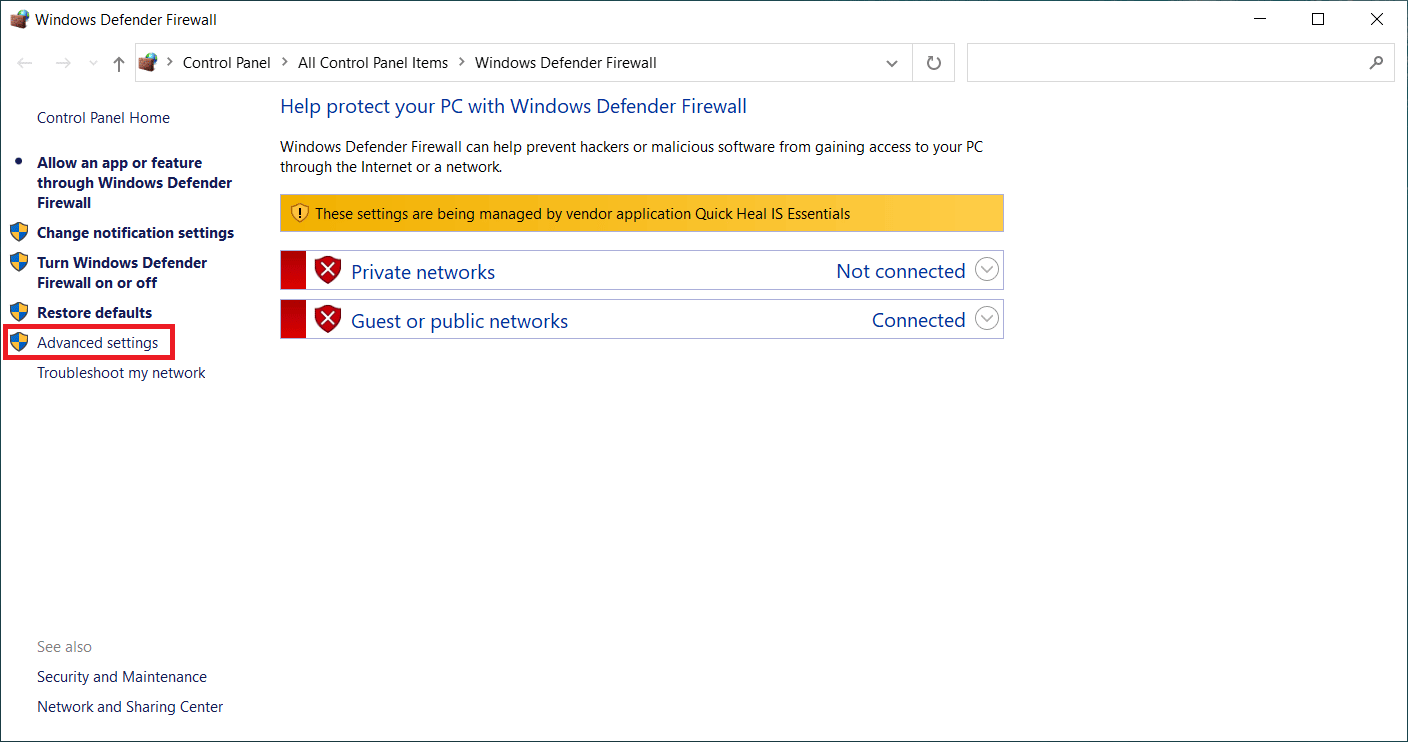Open Troubleshoot my network

tap(121, 373)
